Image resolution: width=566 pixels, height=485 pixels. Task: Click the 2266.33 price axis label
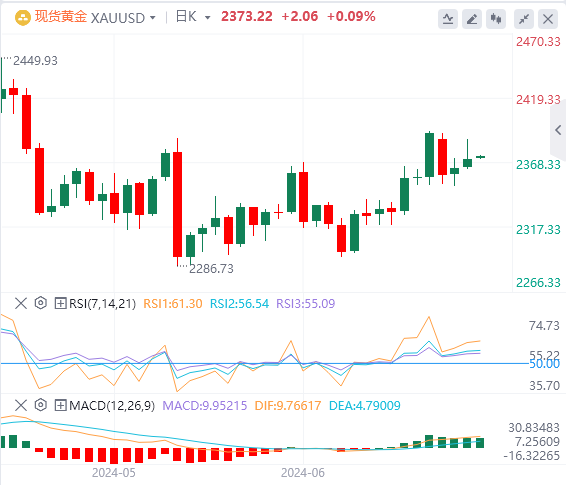click(538, 283)
